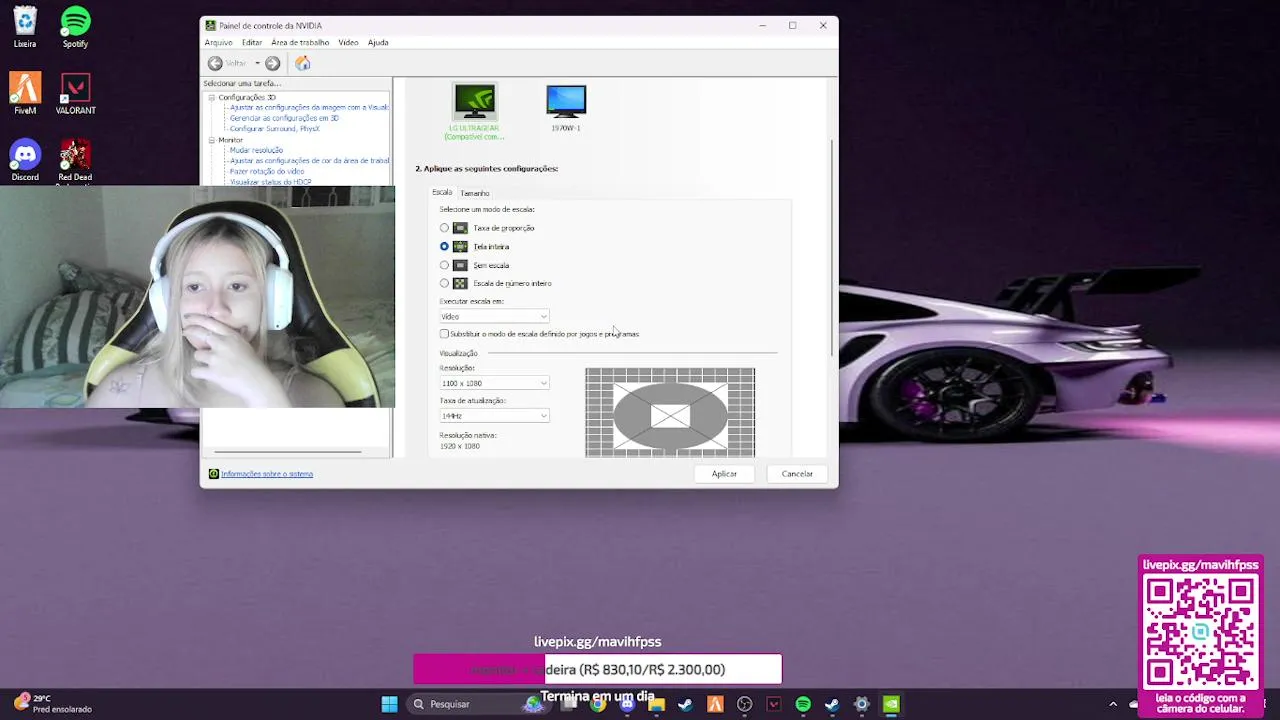
Task: Open Resolução dropdown showing 1100 x 1080
Action: click(x=494, y=383)
